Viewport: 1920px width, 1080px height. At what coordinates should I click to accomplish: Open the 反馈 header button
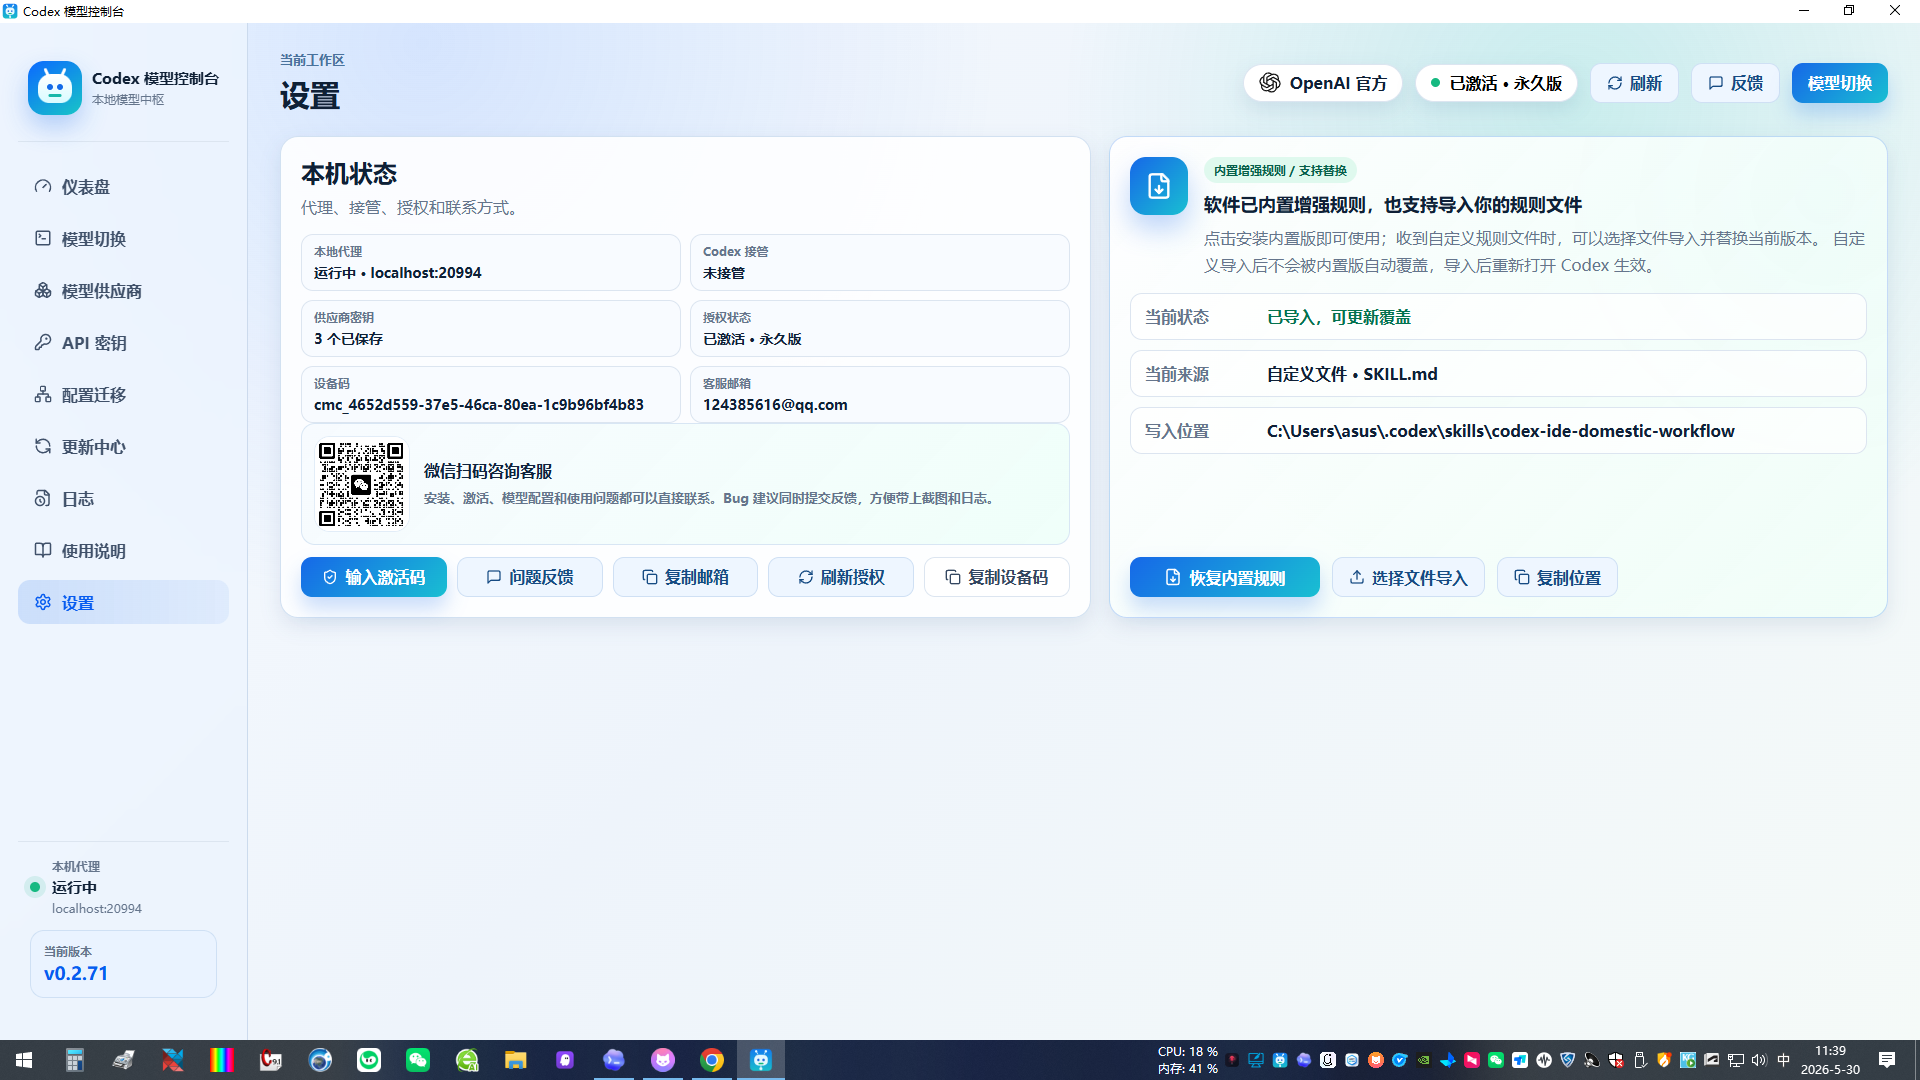coord(1735,83)
